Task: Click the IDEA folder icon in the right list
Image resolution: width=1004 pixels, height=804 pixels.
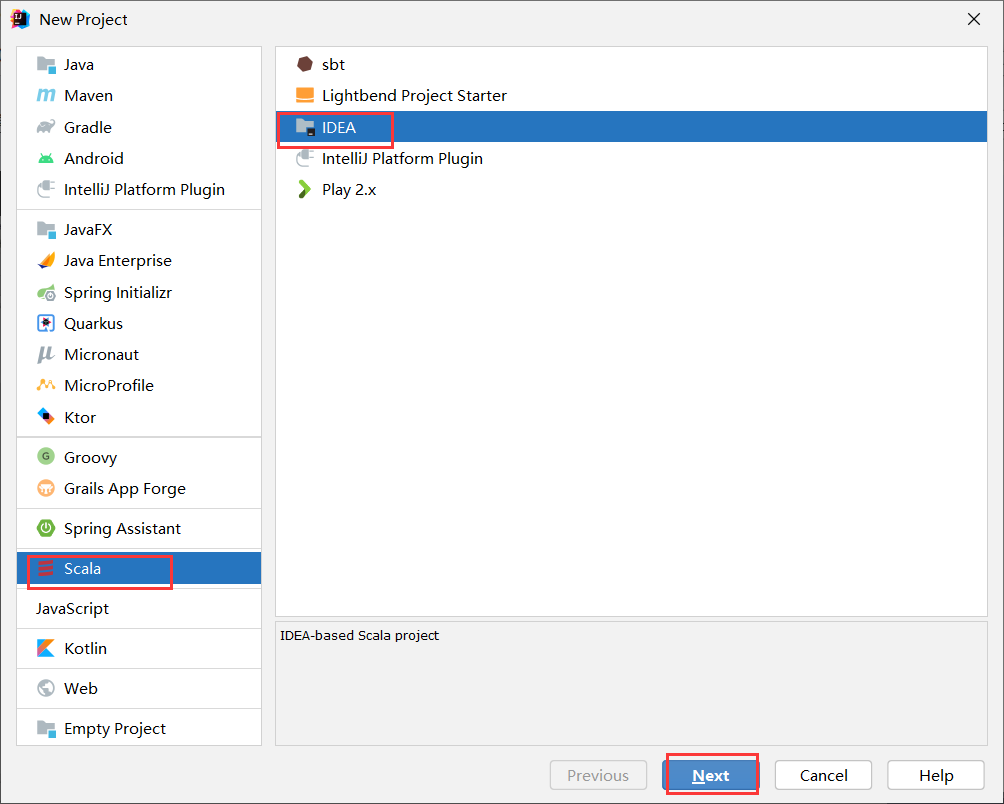Action: click(305, 127)
